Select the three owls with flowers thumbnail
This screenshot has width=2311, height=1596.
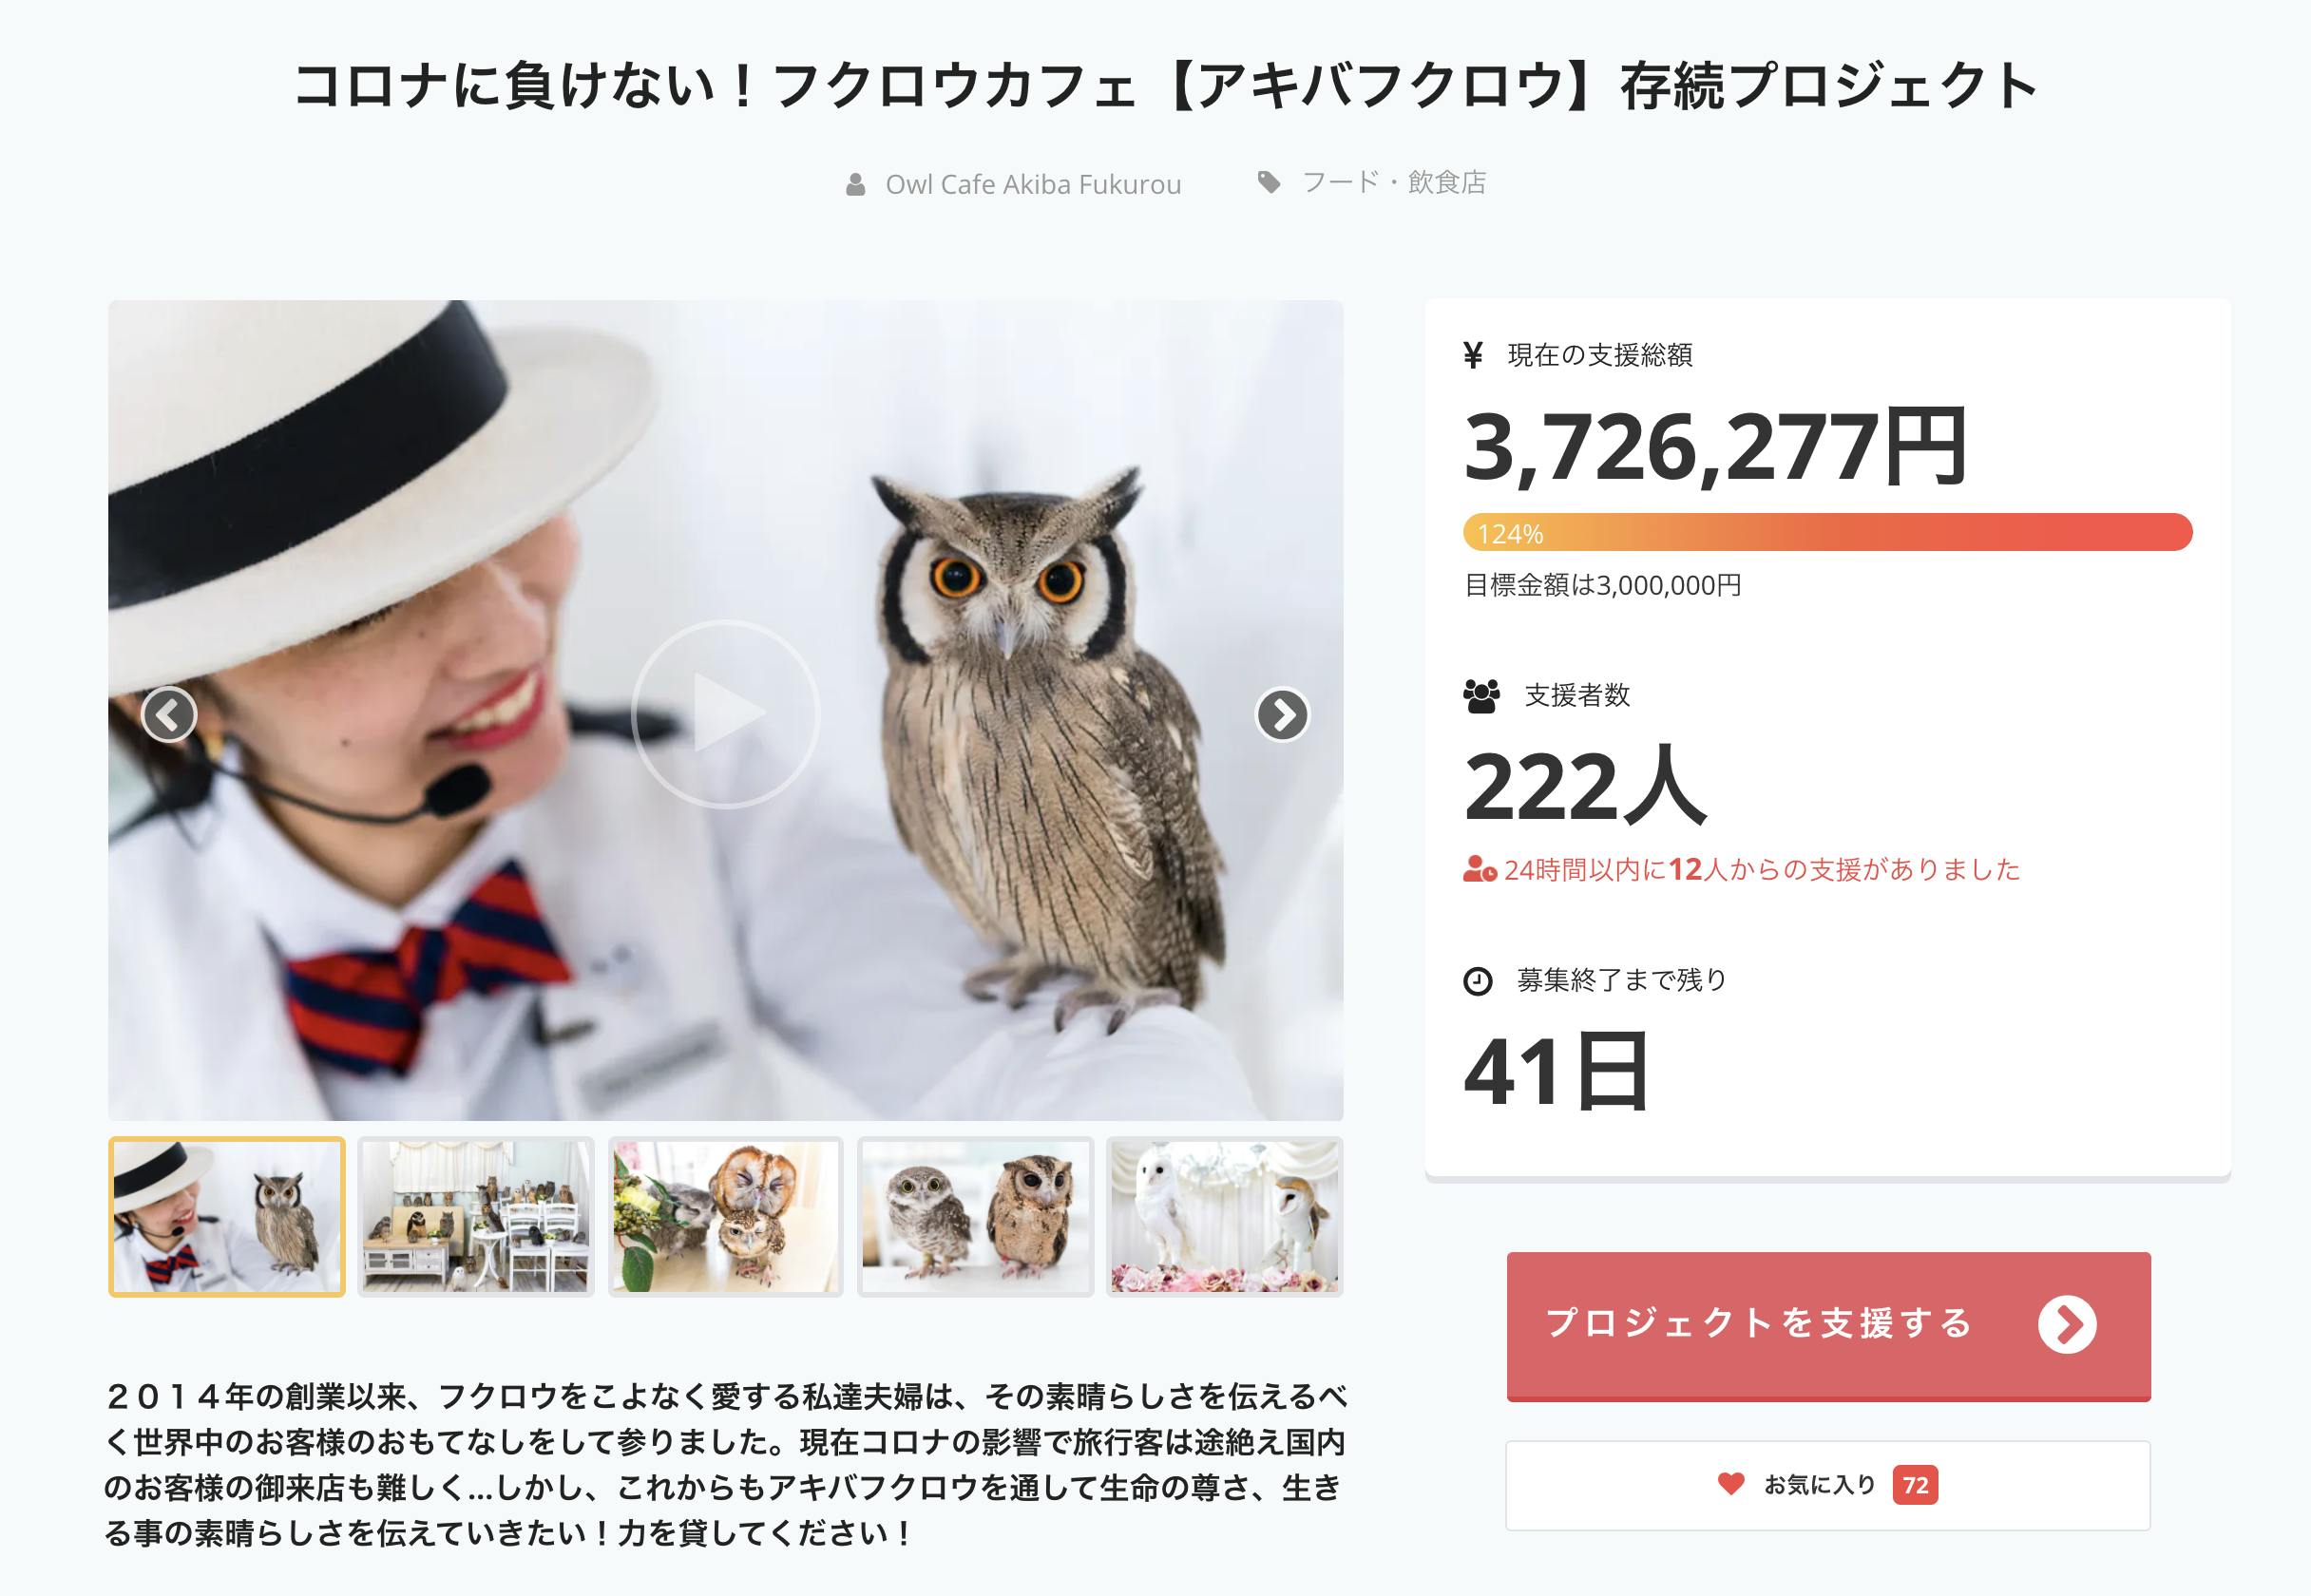(726, 1216)
